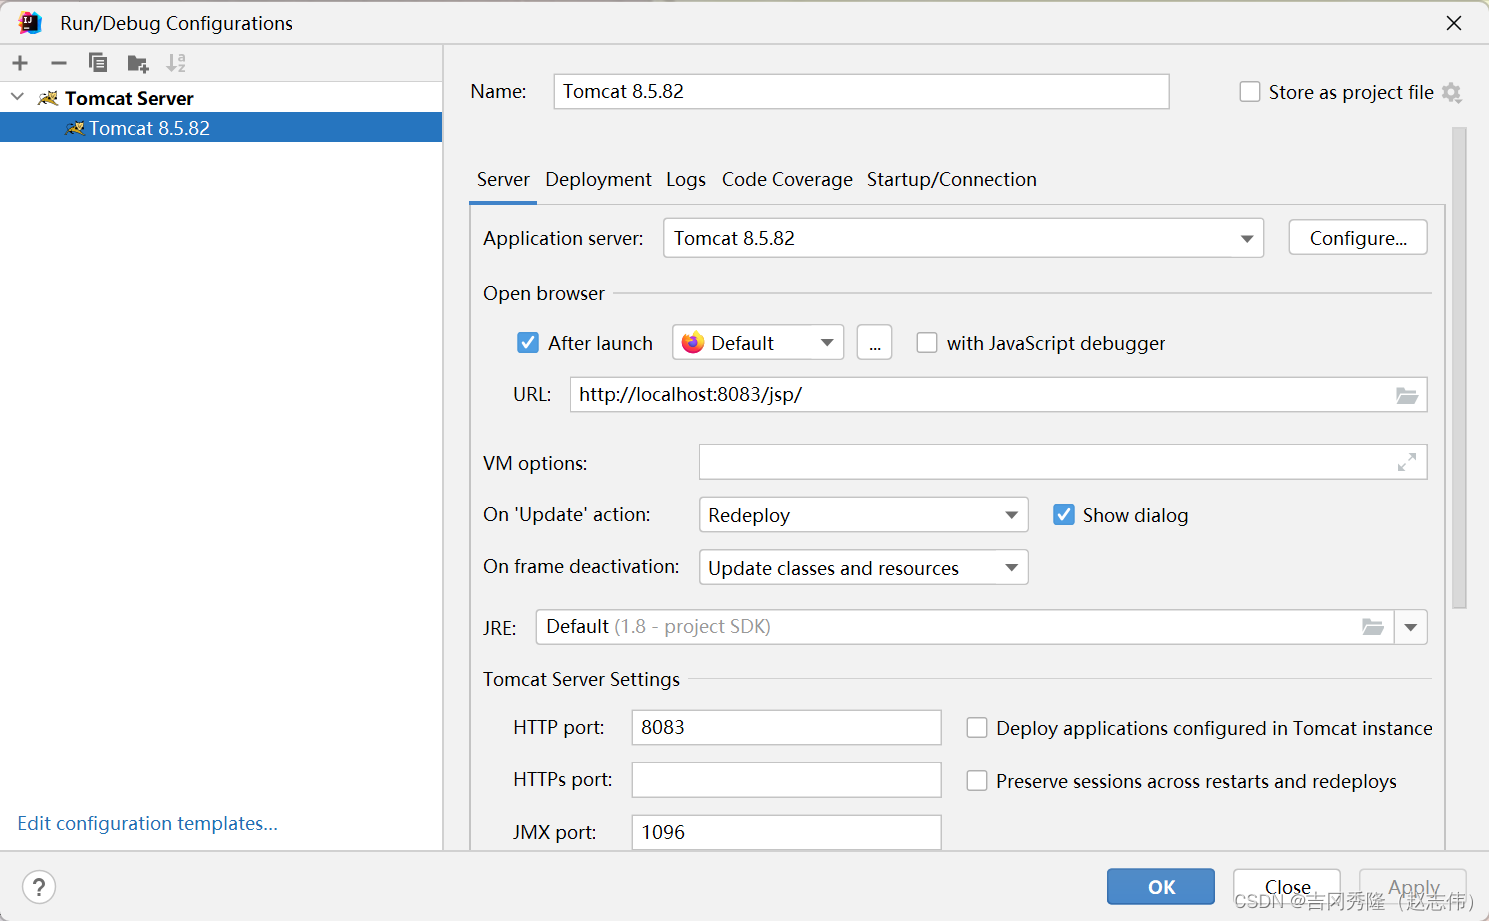Image resolution: width=1489 pixels, height=921 pixels.
Task: Copy configuration using the duplicate icon
Action: (98, 63)
